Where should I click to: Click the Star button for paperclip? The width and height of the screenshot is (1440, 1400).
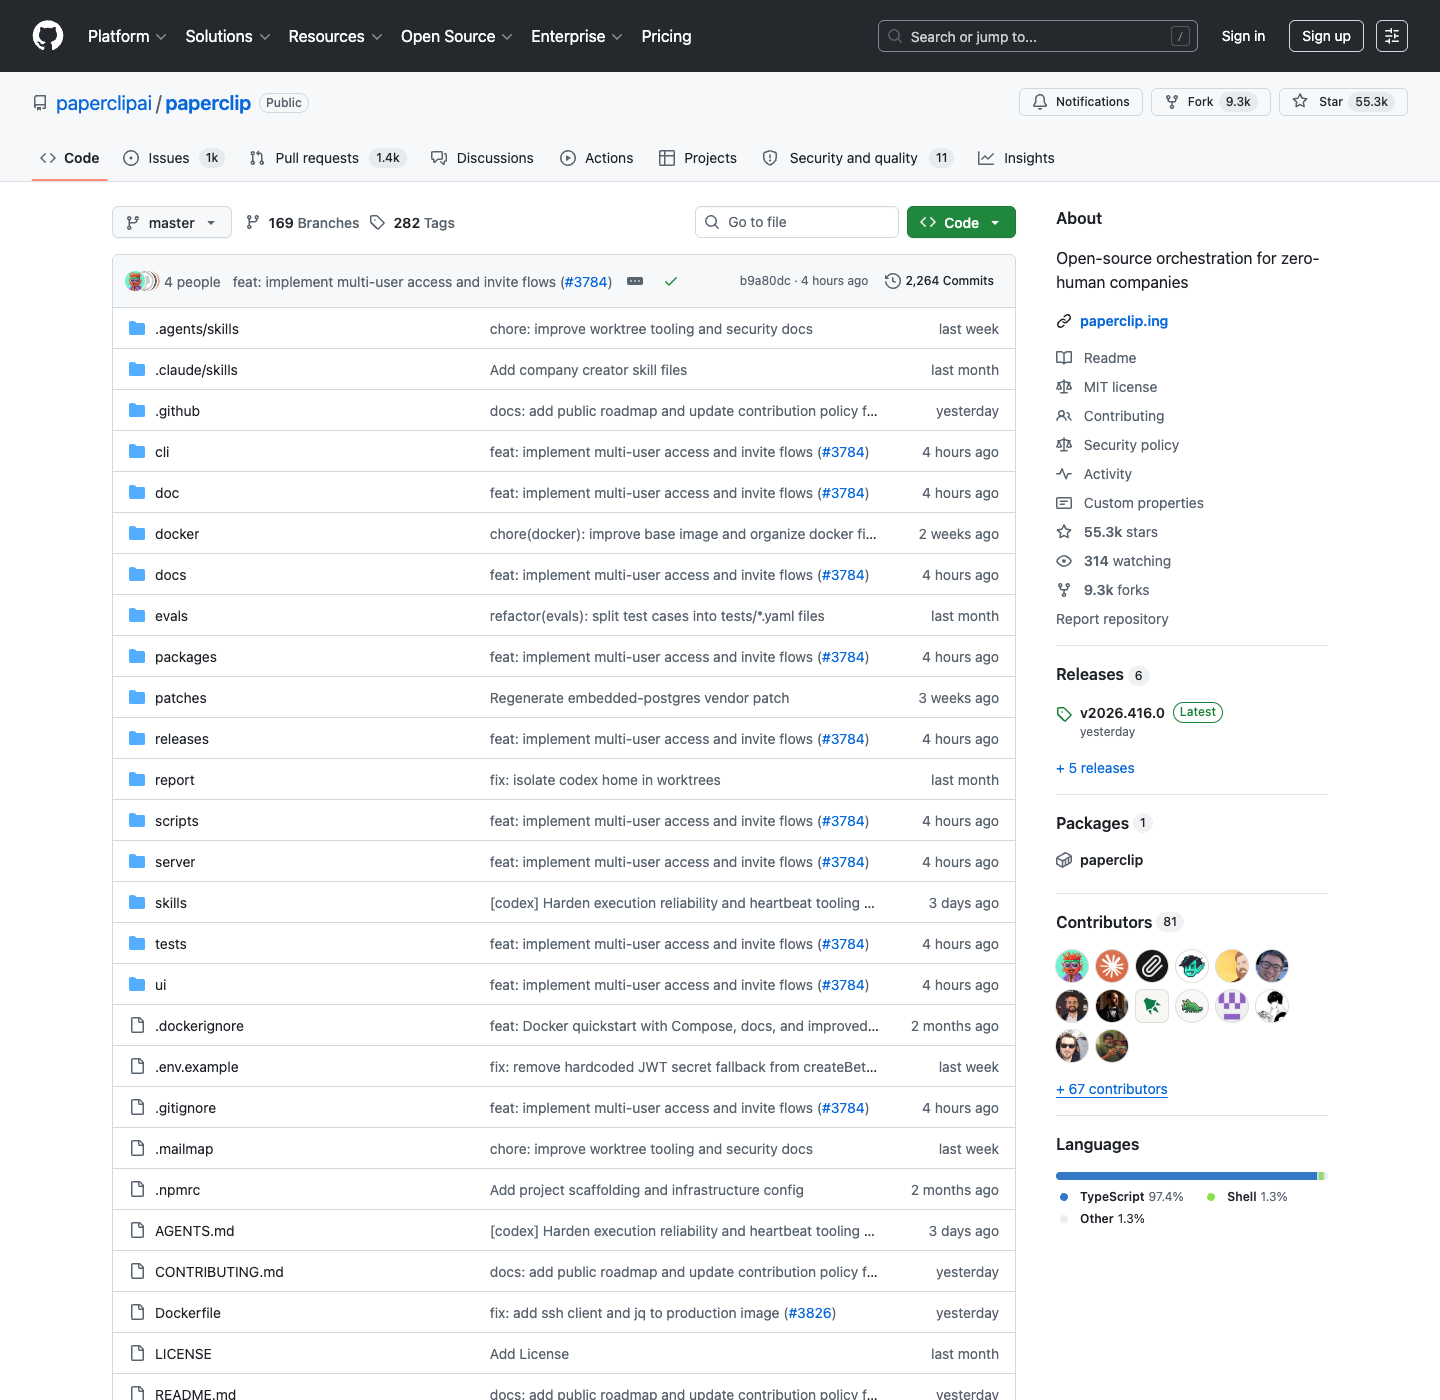coord(1342,102)
